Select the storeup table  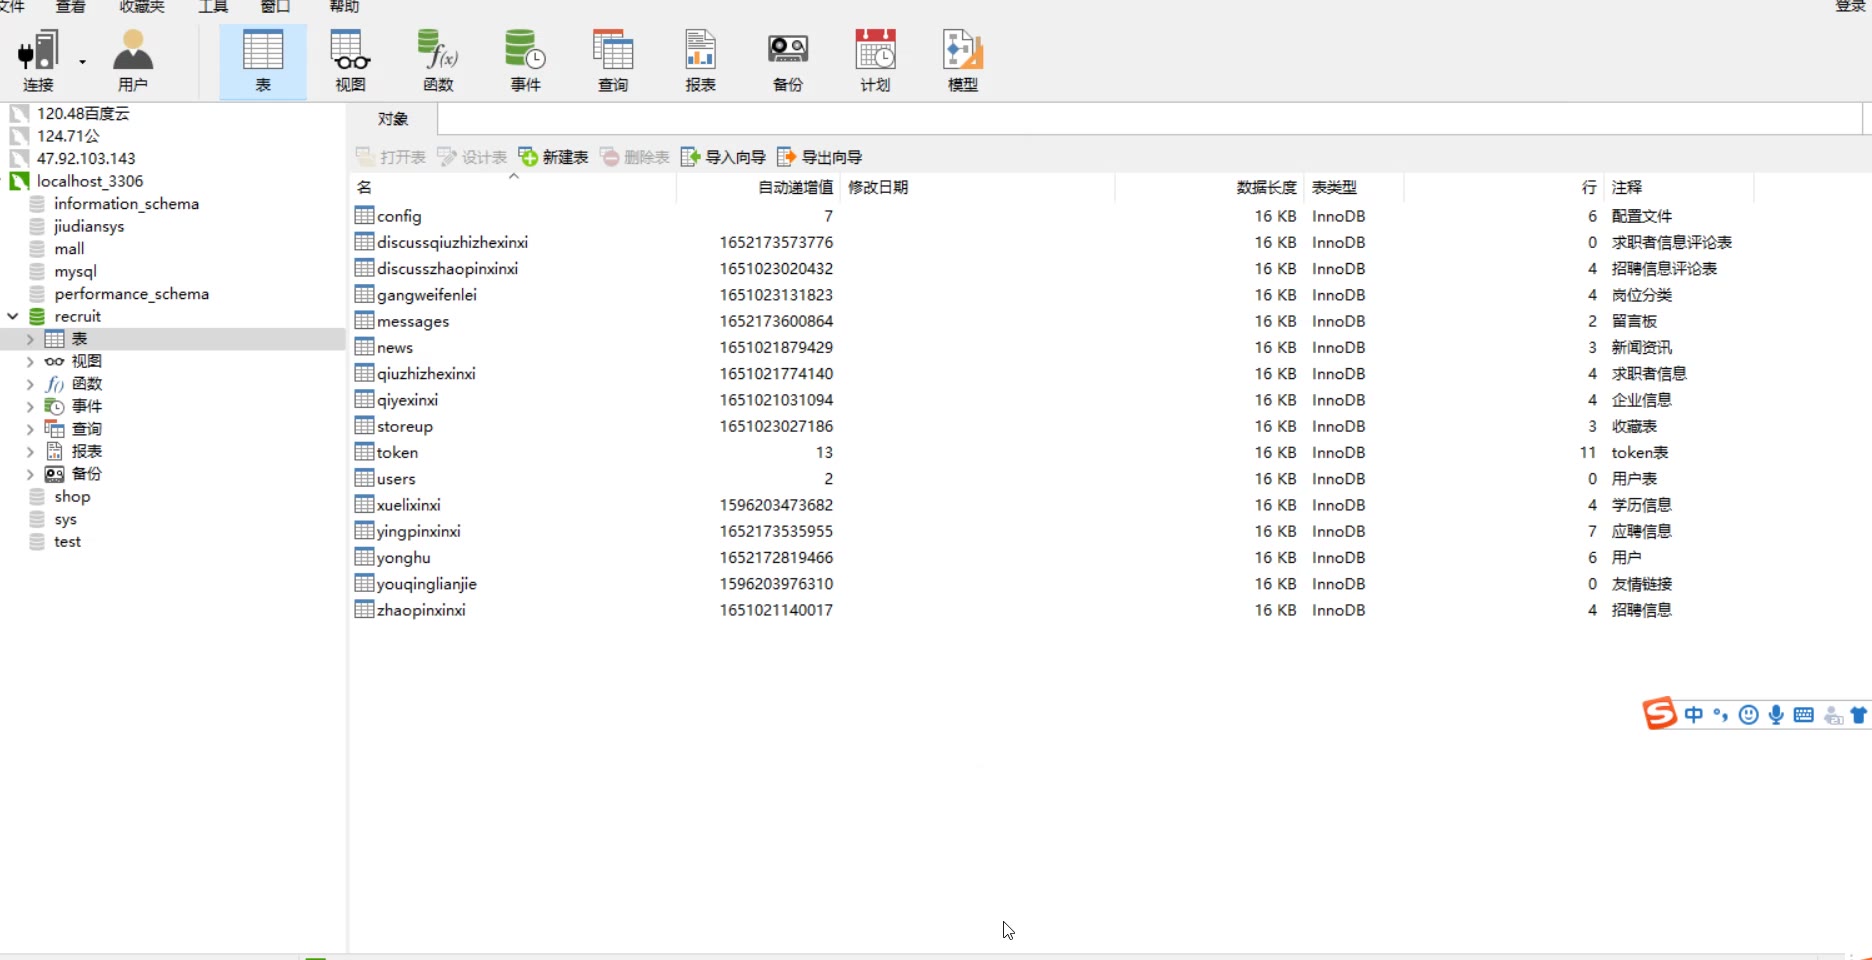(405, 426)
